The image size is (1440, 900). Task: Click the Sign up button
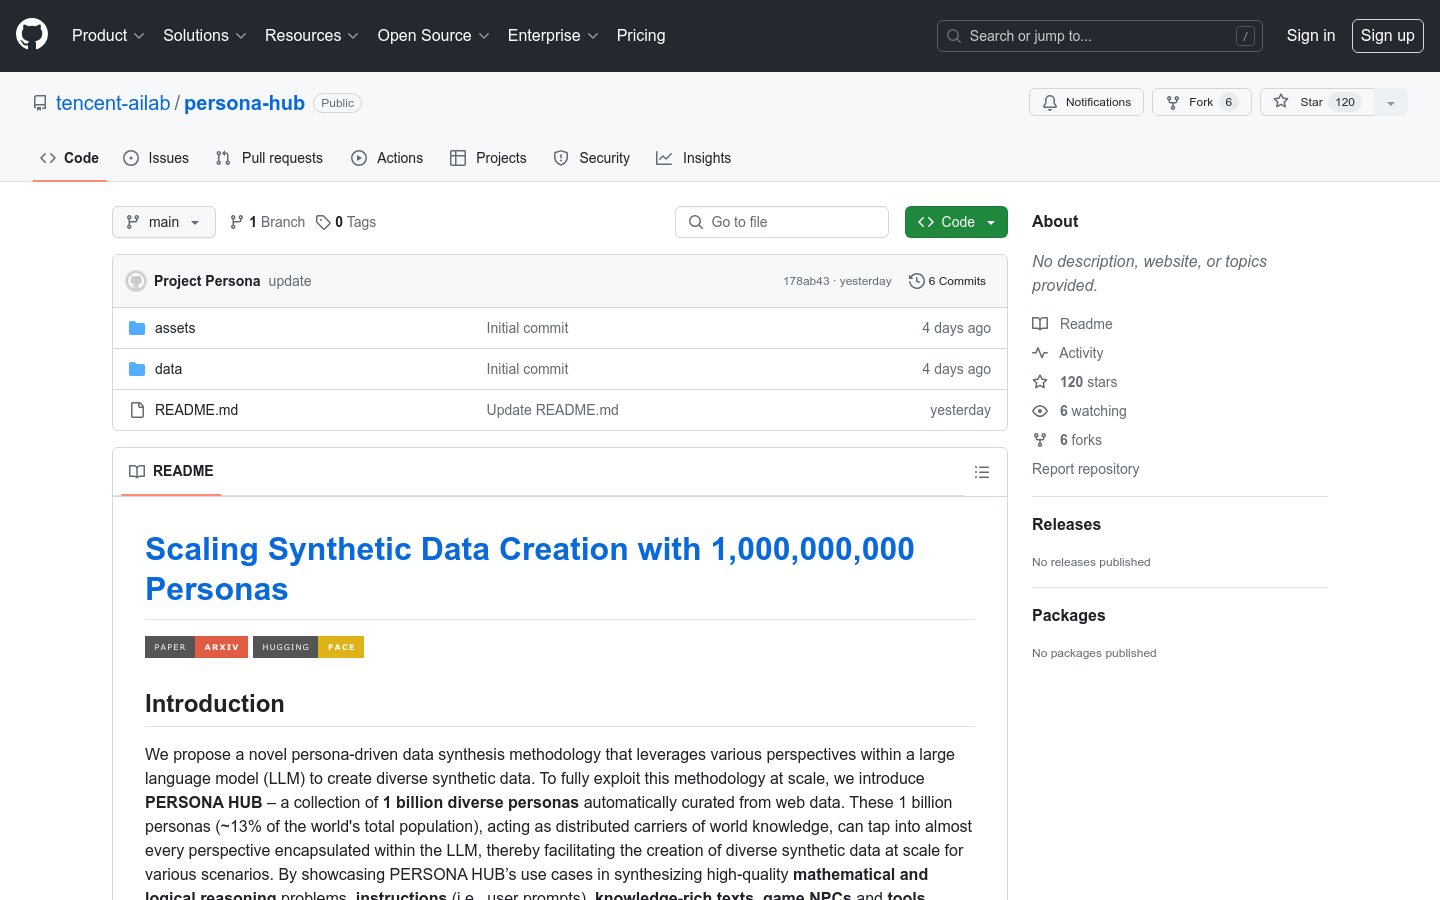click(1388, 36)
